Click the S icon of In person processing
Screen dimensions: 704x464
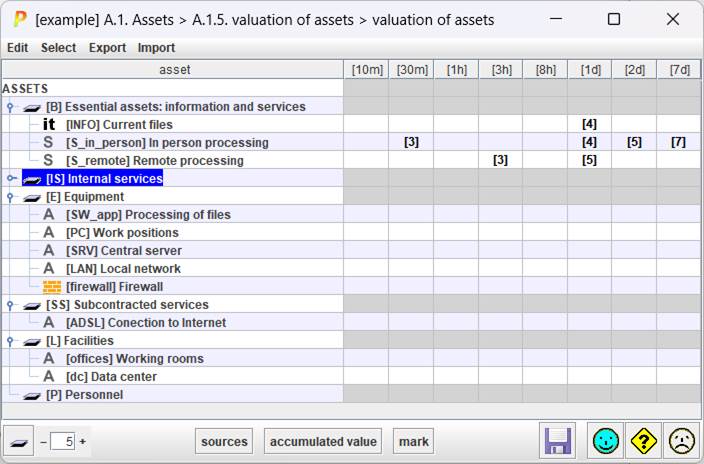tap(48, 142)
